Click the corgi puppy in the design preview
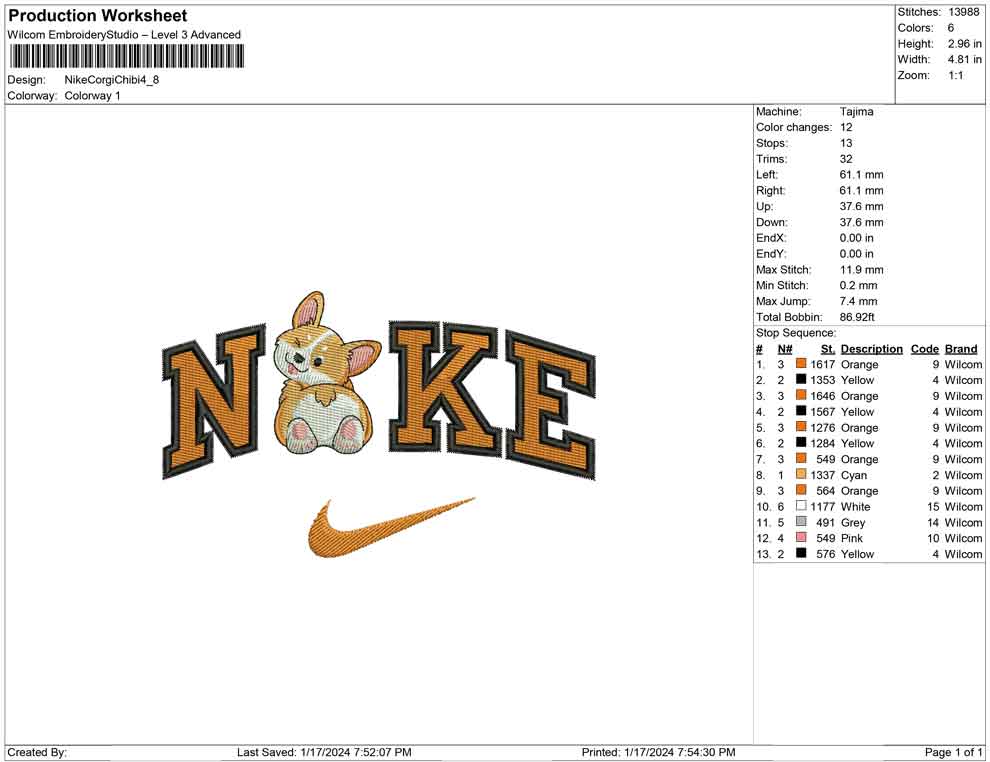990x762 pixels. tap(326, 373)
